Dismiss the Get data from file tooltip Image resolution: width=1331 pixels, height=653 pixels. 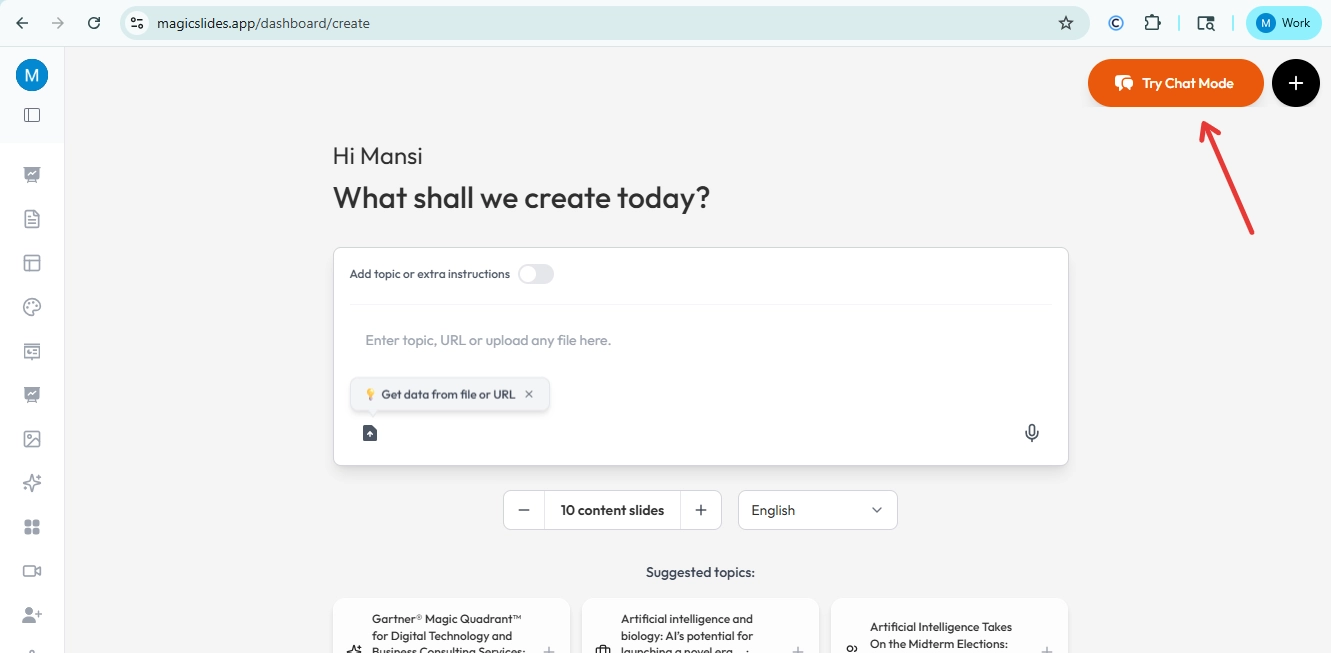pyautogui.click(x=529, y=394)
